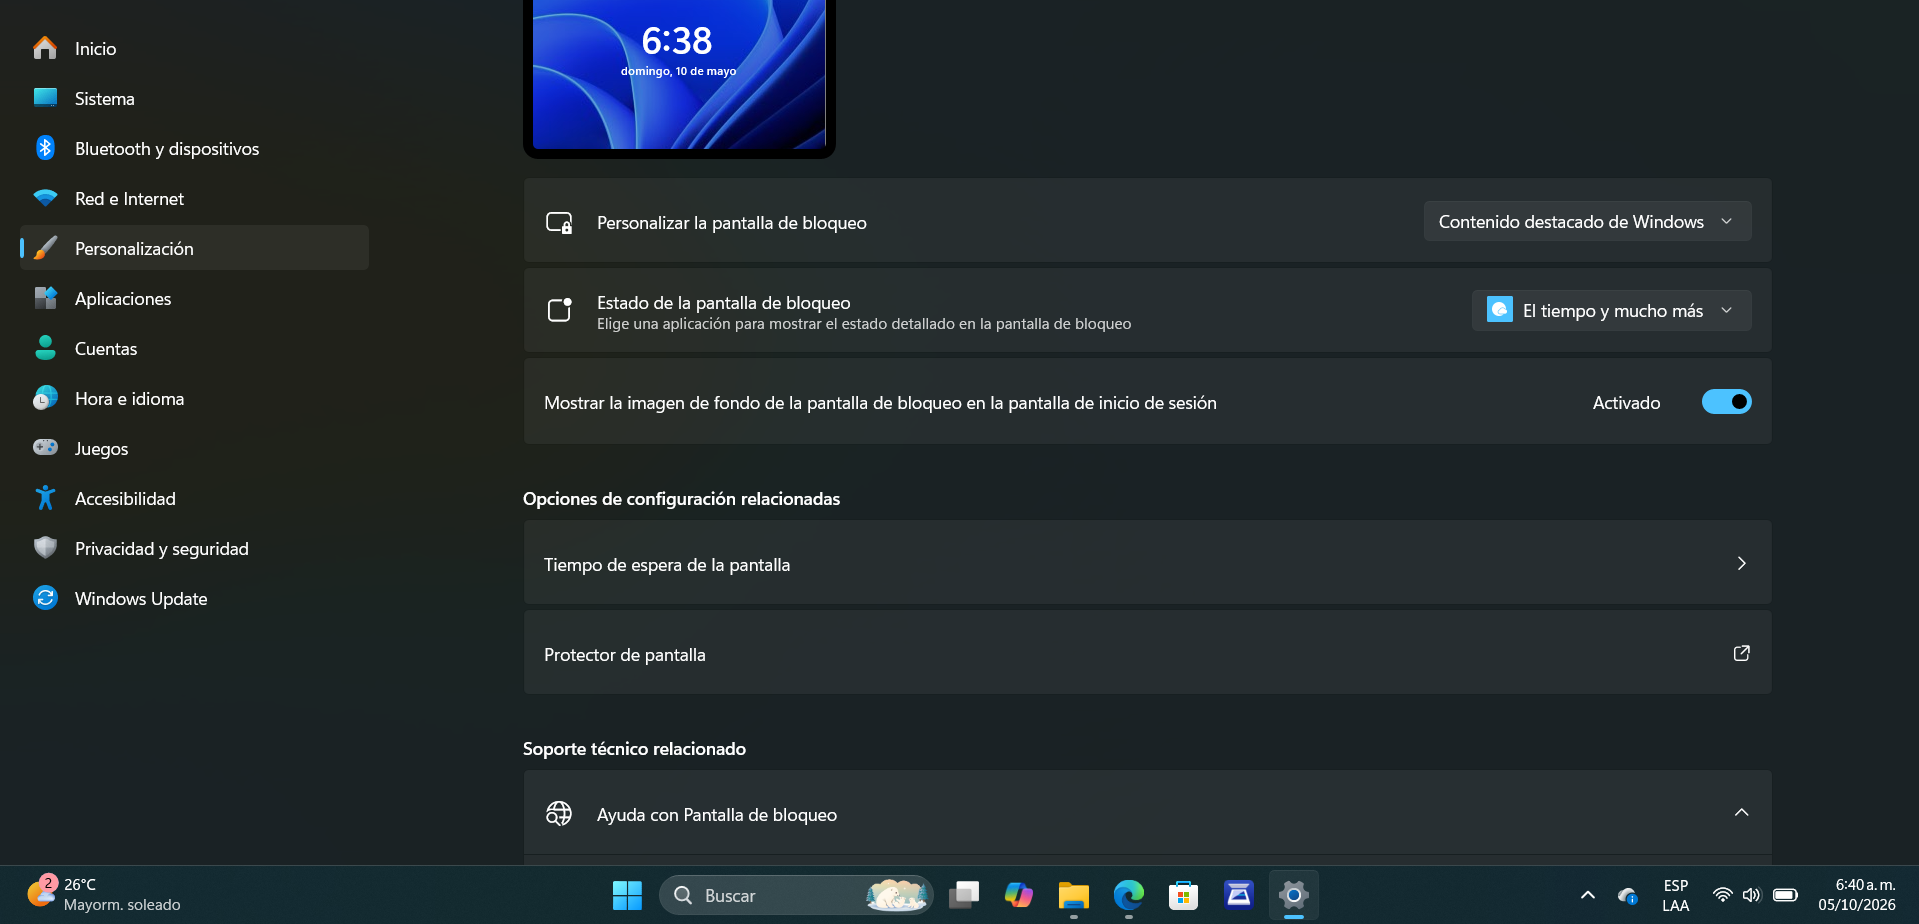Open Windows Update section

click(x=194, y=598)
